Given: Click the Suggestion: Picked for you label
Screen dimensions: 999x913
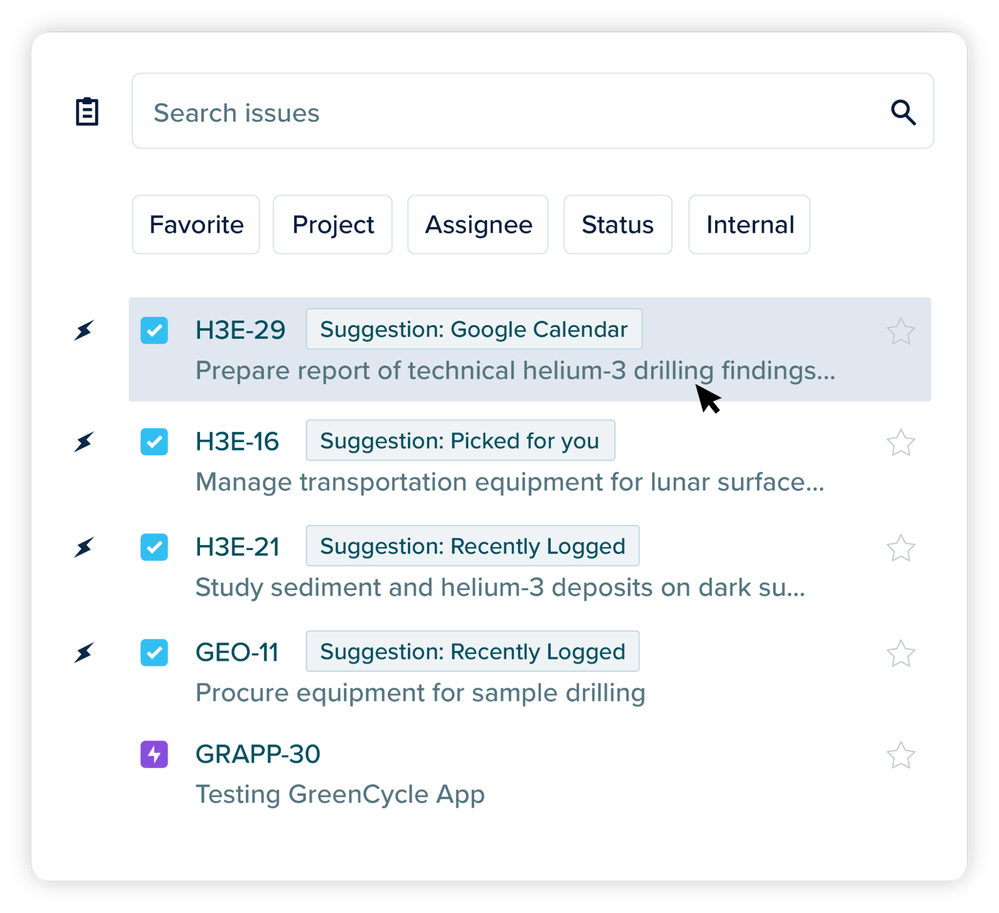Looking at the screenshot, I should pyautogui.click(x=460, y=440).
